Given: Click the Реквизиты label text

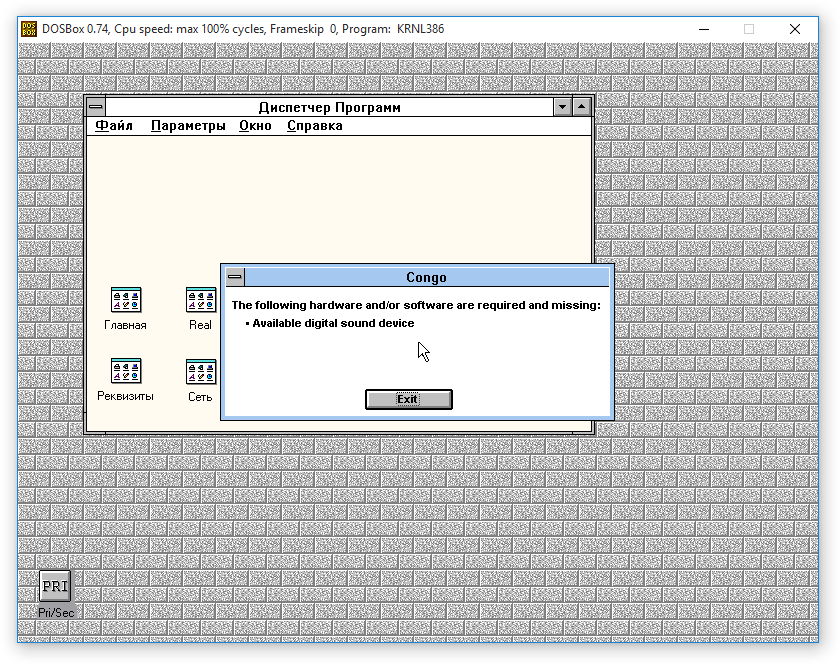Looking at the screenshot, I should 125,396.
